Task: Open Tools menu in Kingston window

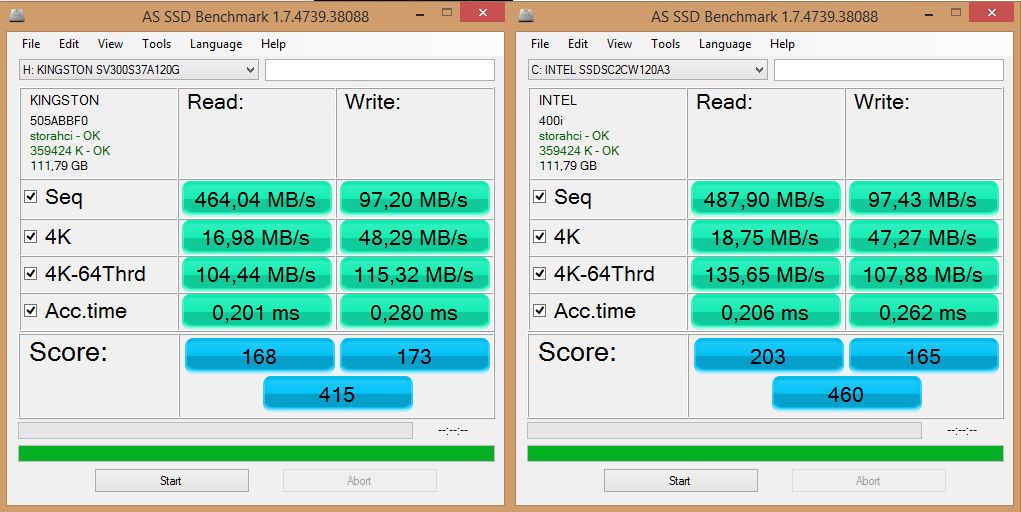Action: point(156,44)
